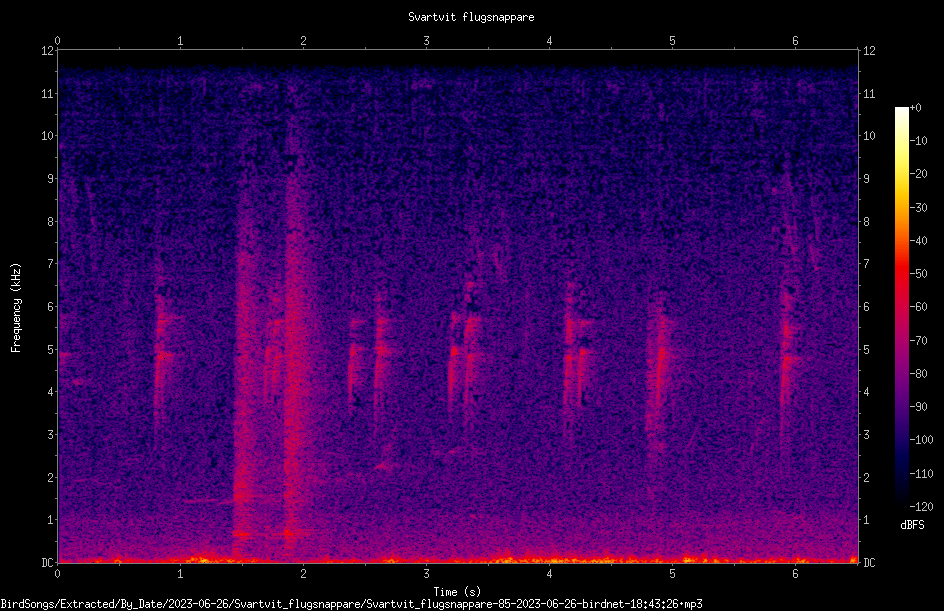Click the "-90" color scale label
Viewport: 944px width, 611px height.
[918, 407]
